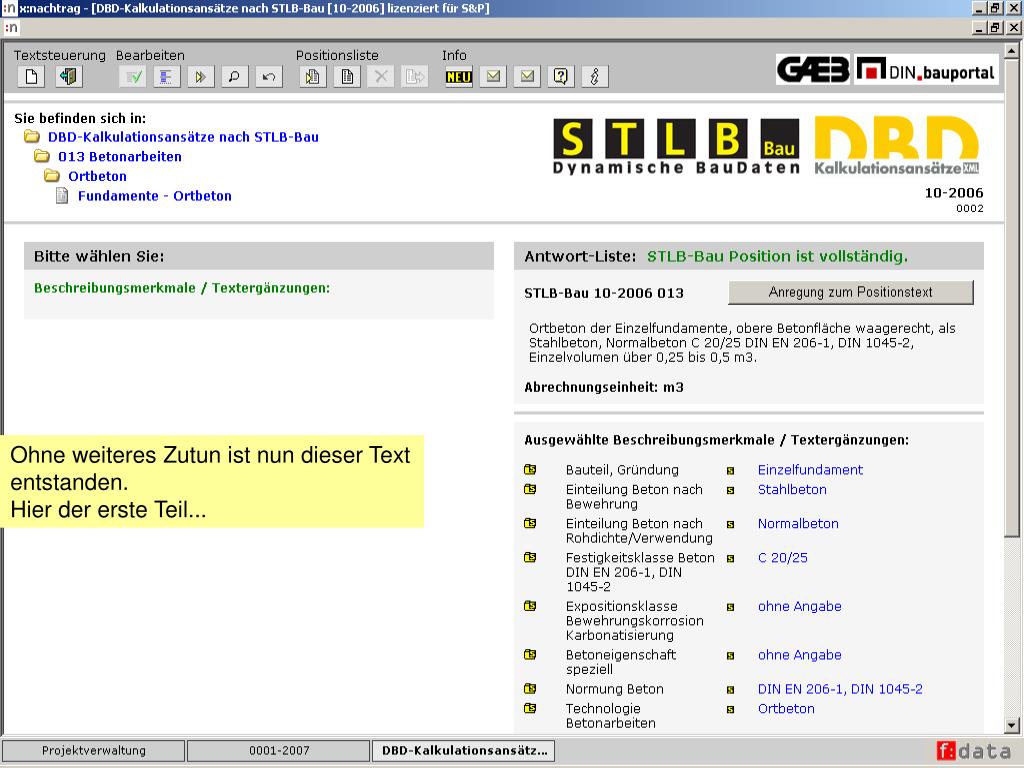This screenshot has width=1024, height=768.
Task: Click the DIN.bauportal logo
Action: point(926,70)
